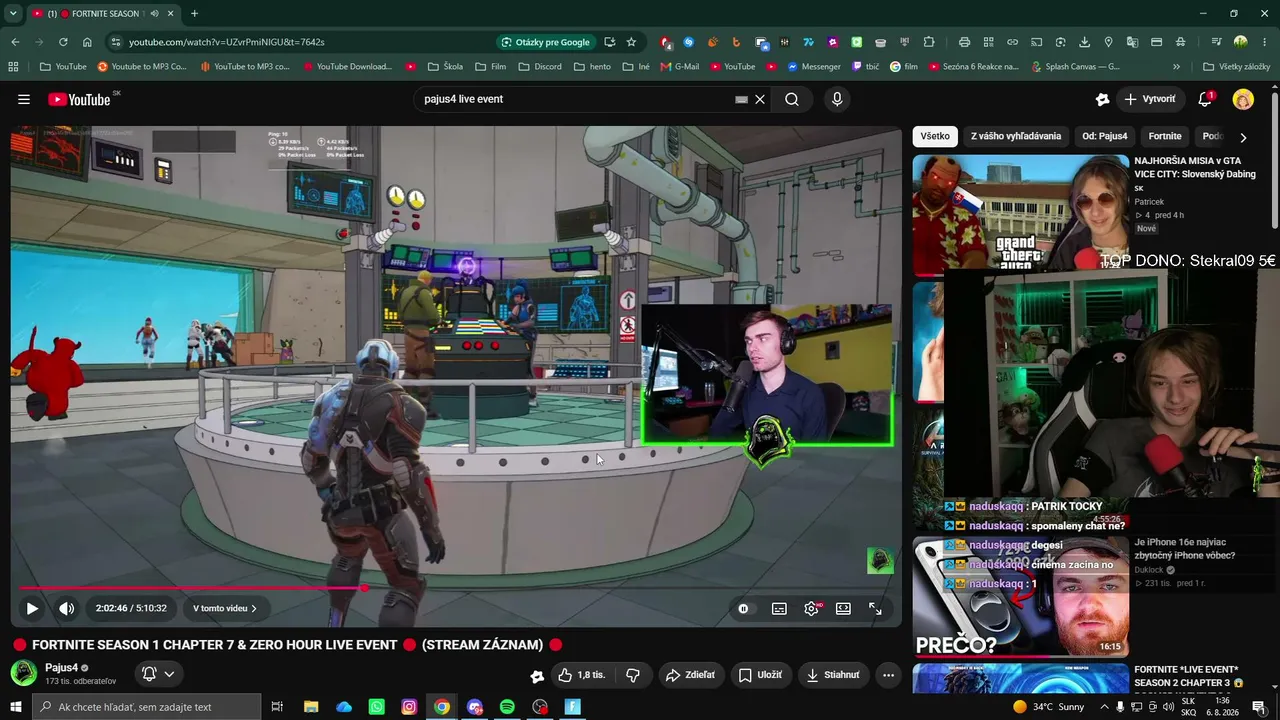Open Chrome three-dot menu
Viewport: 1280px width, 720px height.
point(1264,42)
